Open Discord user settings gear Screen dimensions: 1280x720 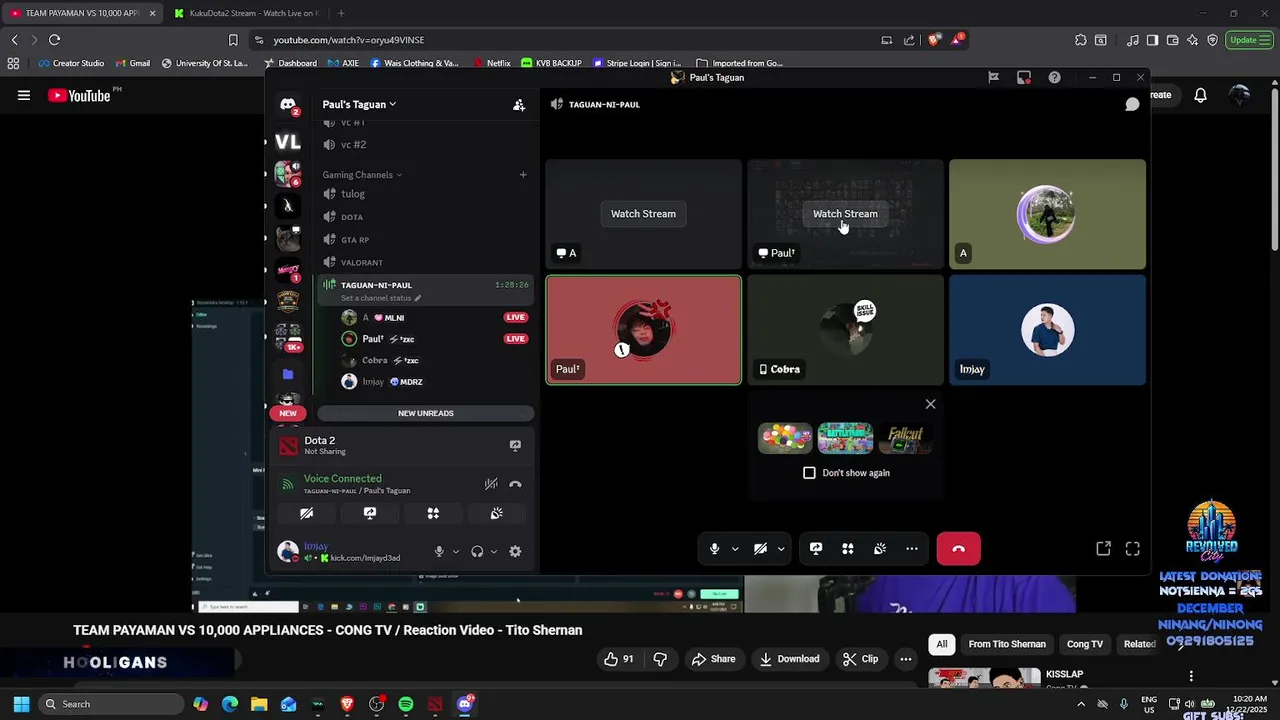pos(515,551)
